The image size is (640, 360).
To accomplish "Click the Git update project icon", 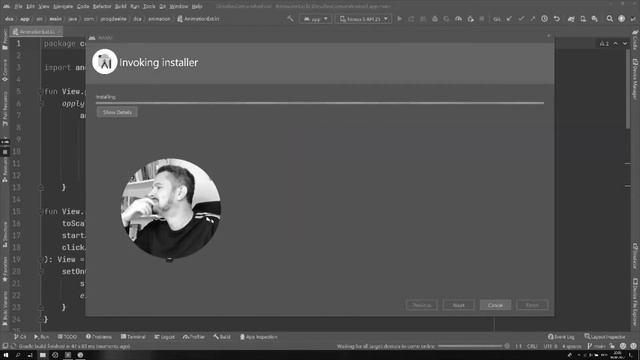I will [x=509, y=19].
